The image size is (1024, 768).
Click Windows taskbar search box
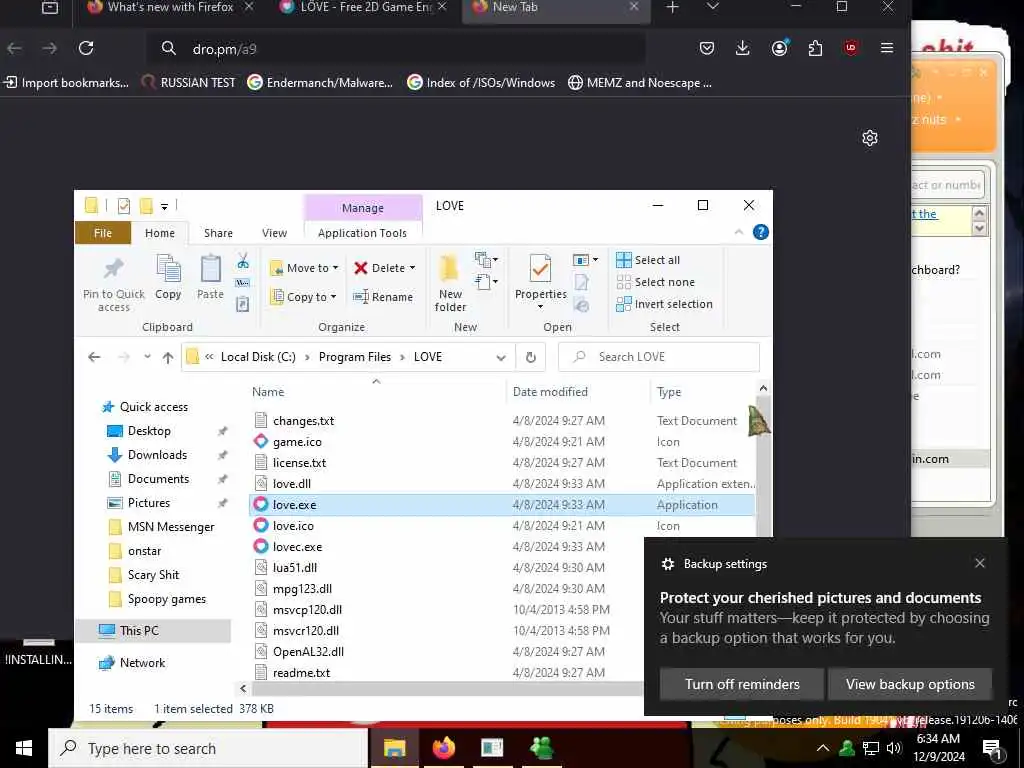(208, 748)
